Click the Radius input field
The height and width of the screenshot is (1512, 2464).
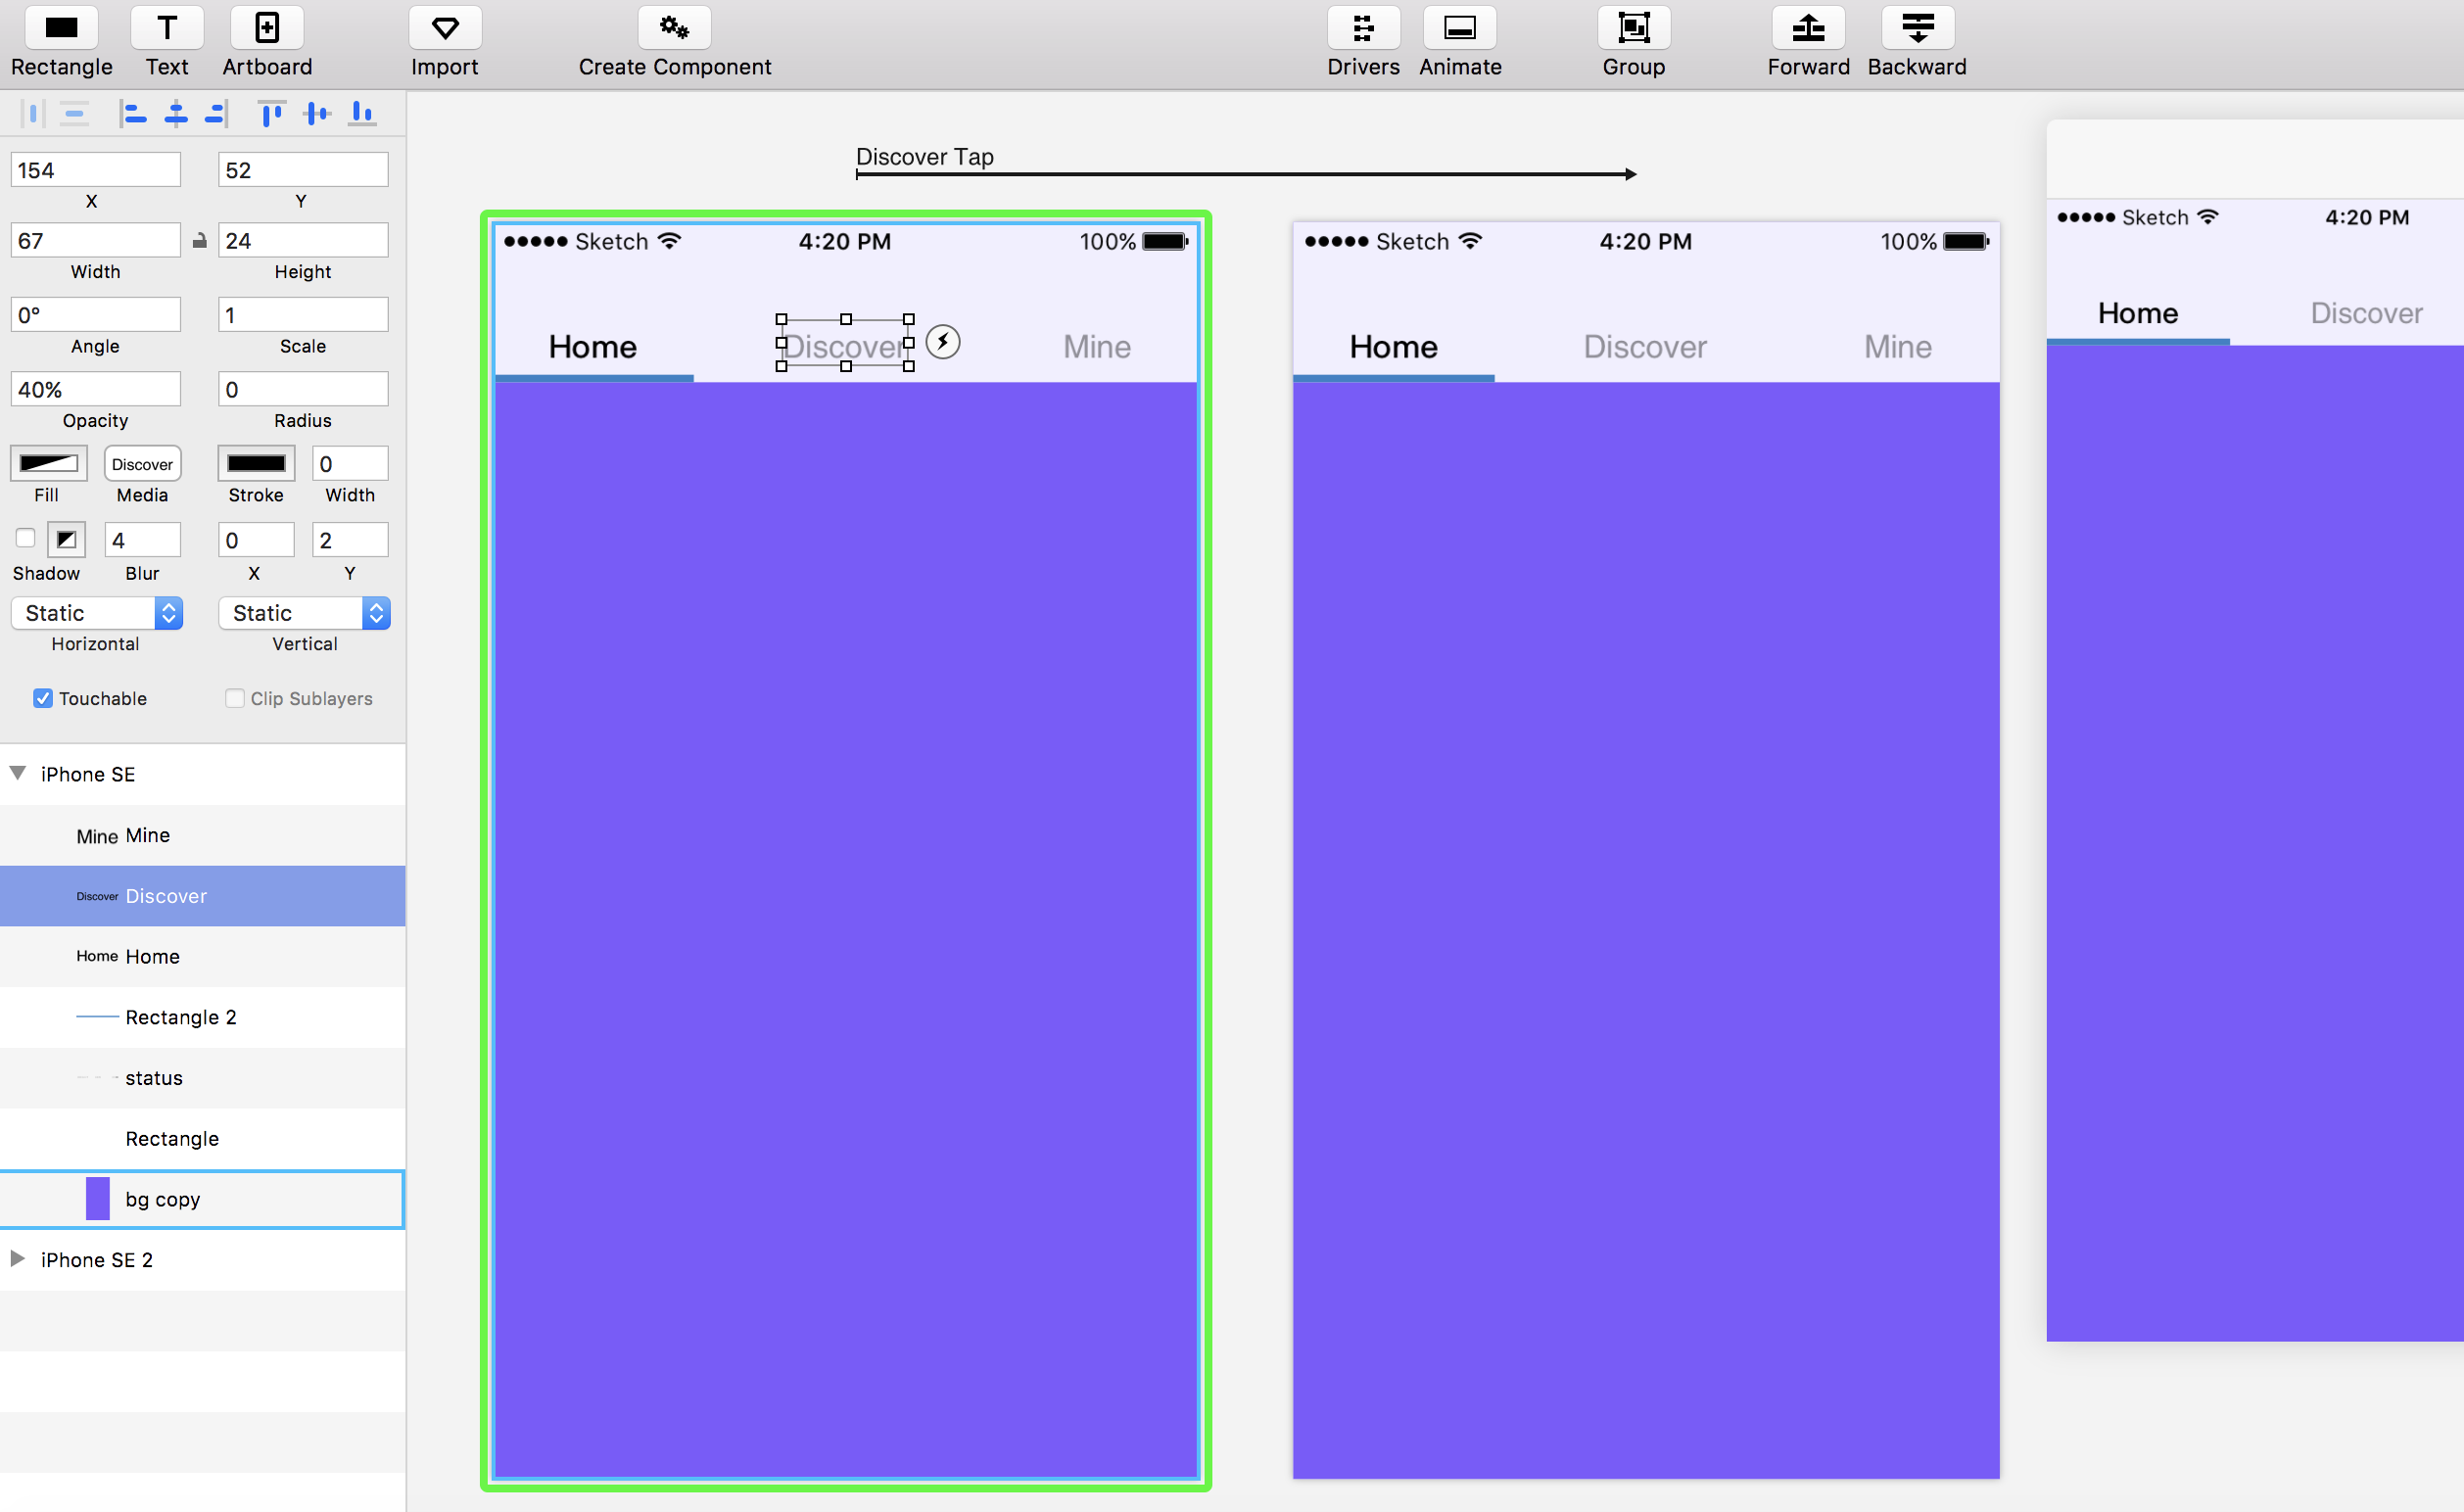click(x=303, y=389)
